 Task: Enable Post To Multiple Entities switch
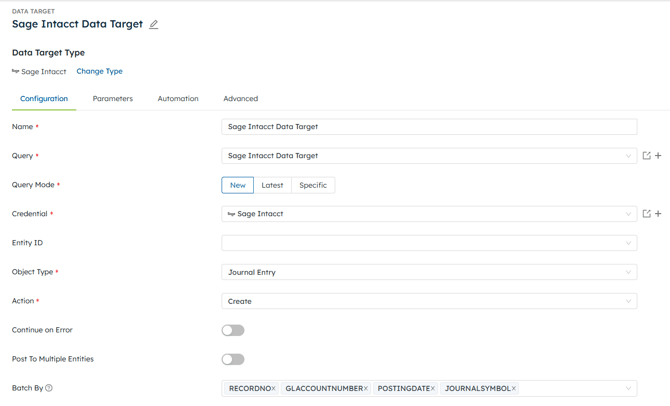(x=233, y=359)
